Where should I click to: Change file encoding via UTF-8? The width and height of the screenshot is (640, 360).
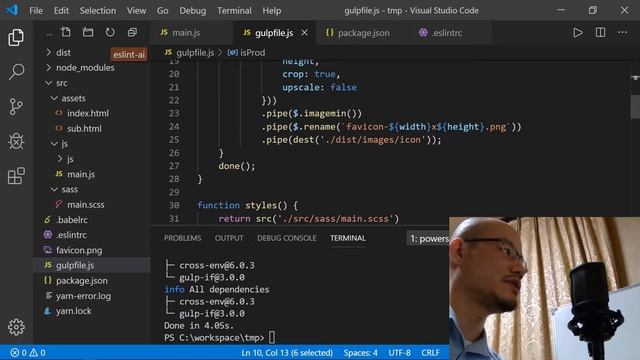click(400, 353)
